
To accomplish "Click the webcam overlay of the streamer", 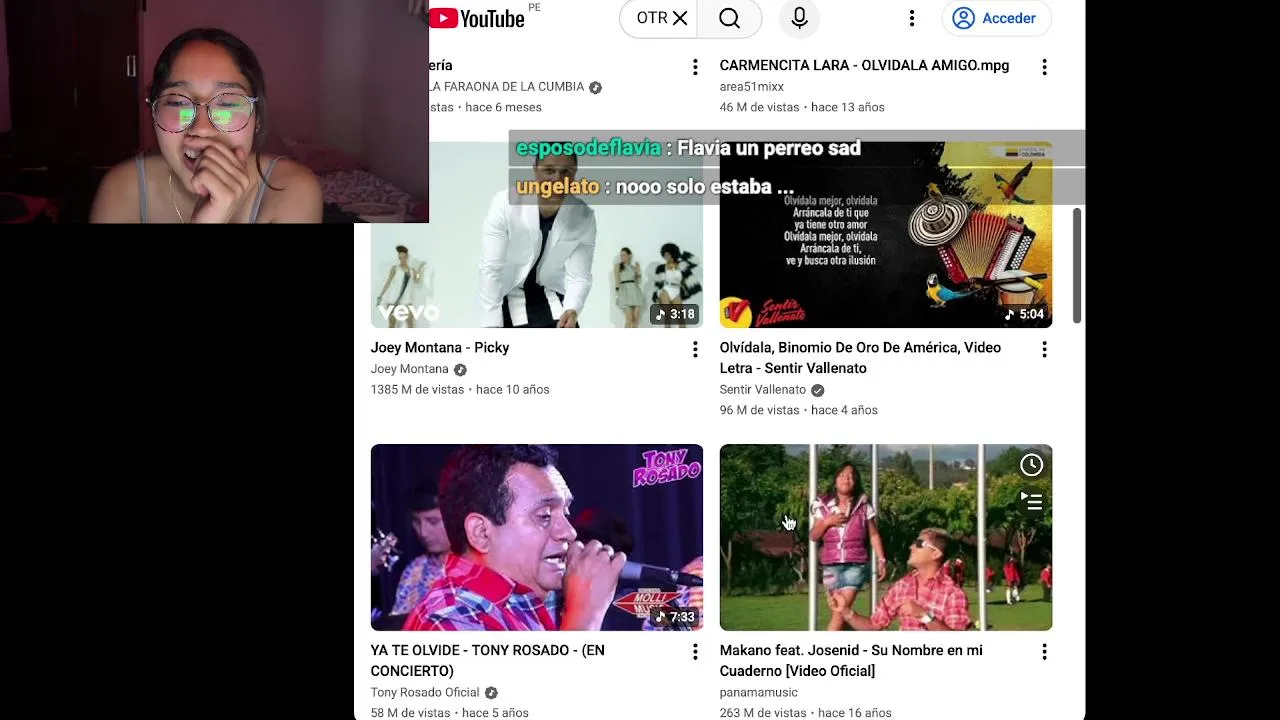I will click(x=214, y=111).
